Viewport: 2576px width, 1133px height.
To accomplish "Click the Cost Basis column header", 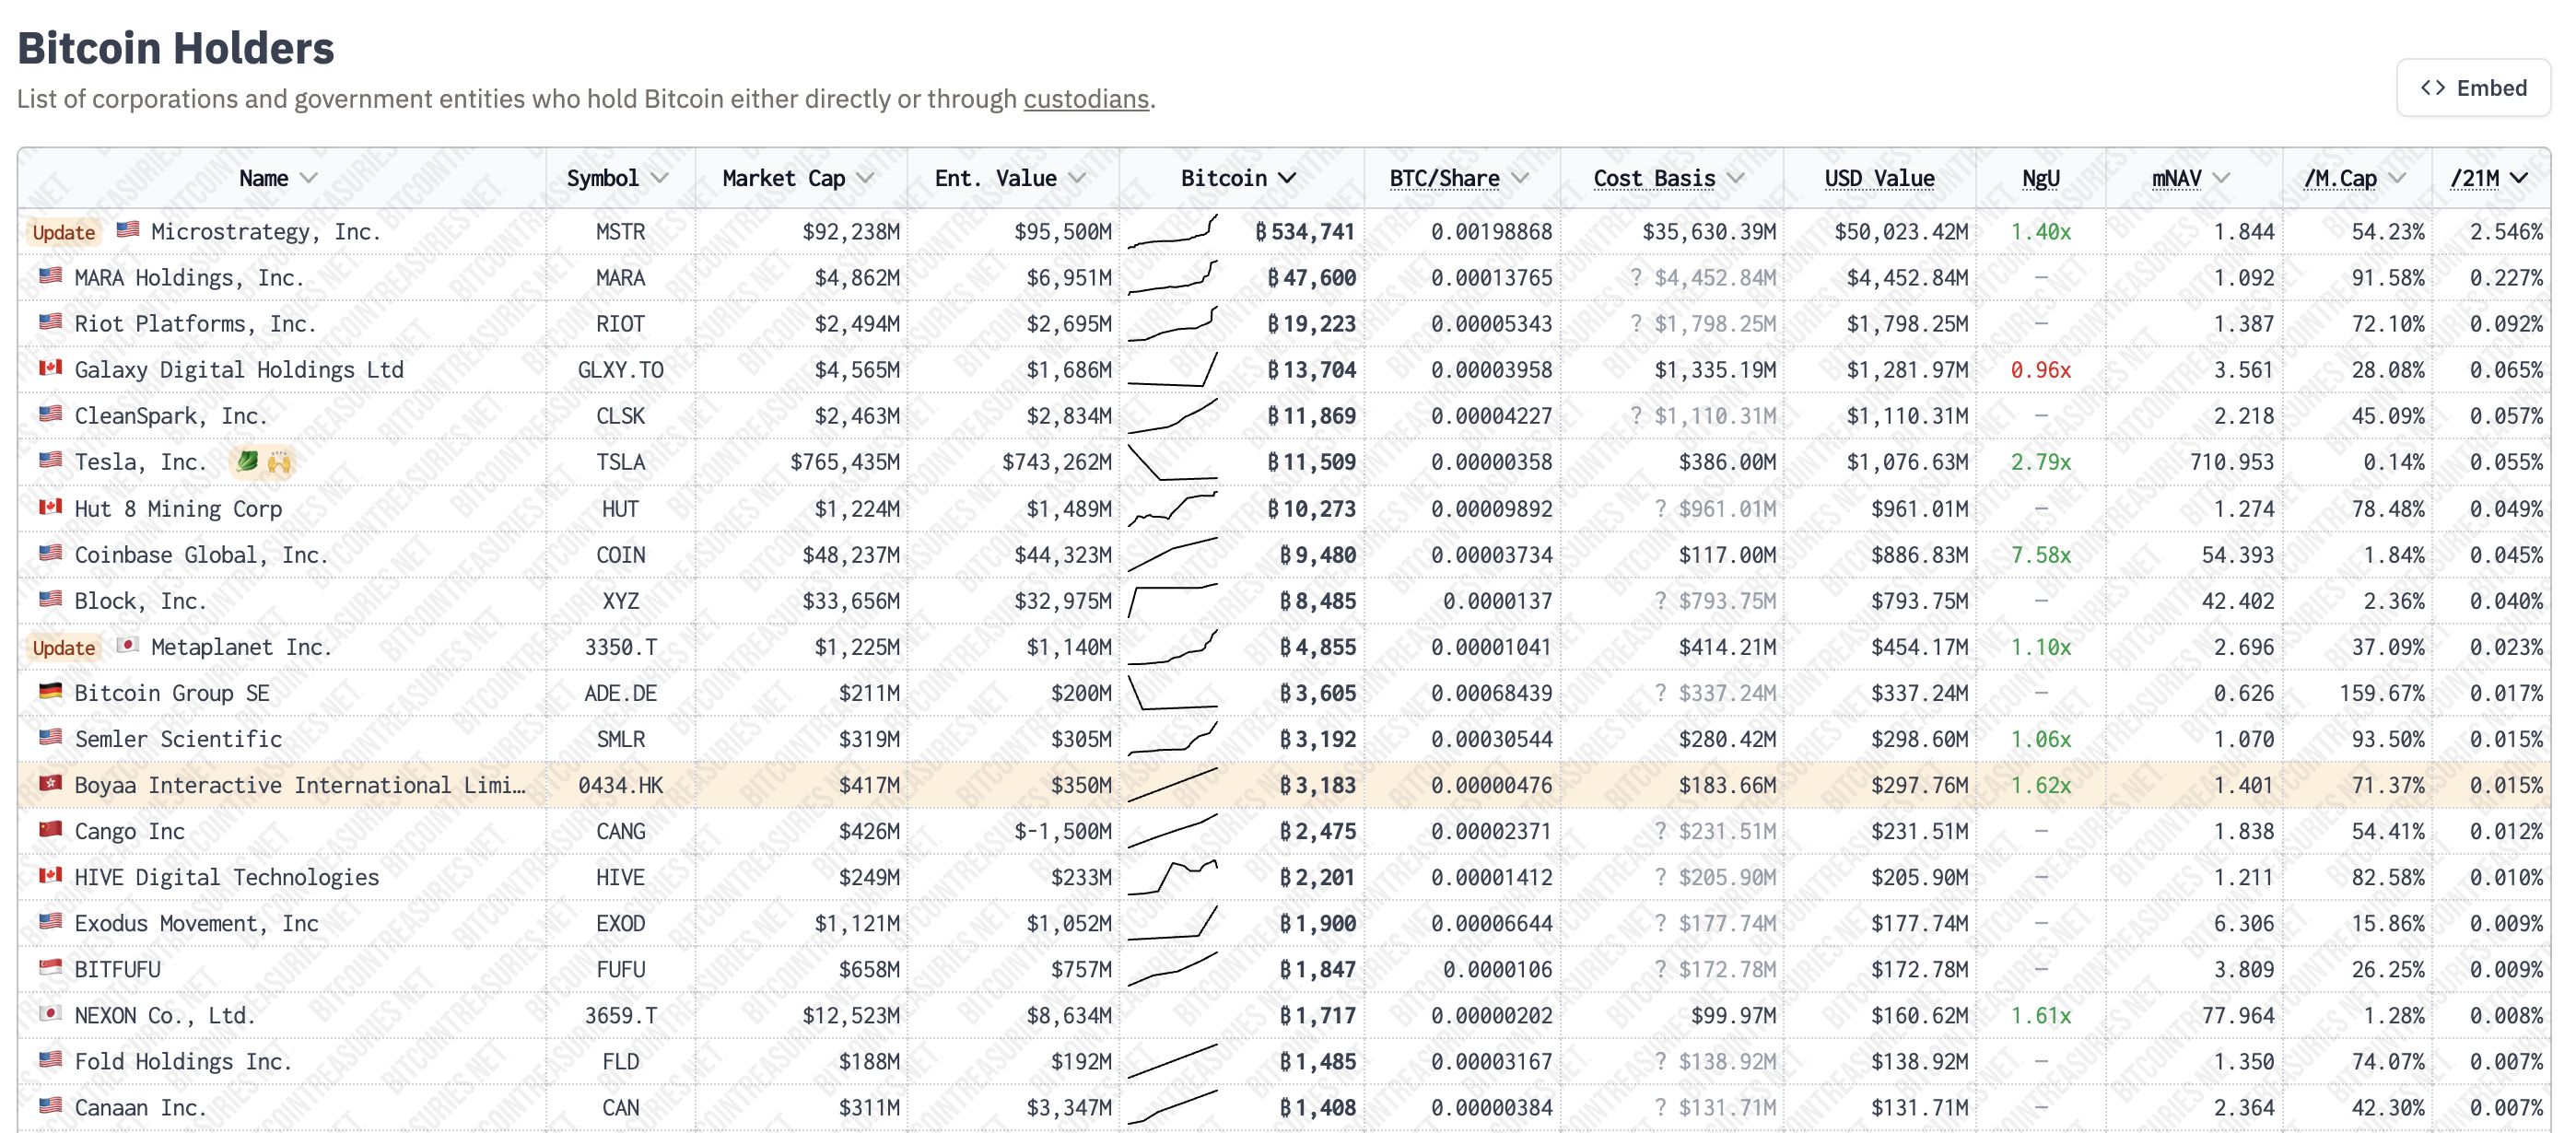I will click(1654, 178).
